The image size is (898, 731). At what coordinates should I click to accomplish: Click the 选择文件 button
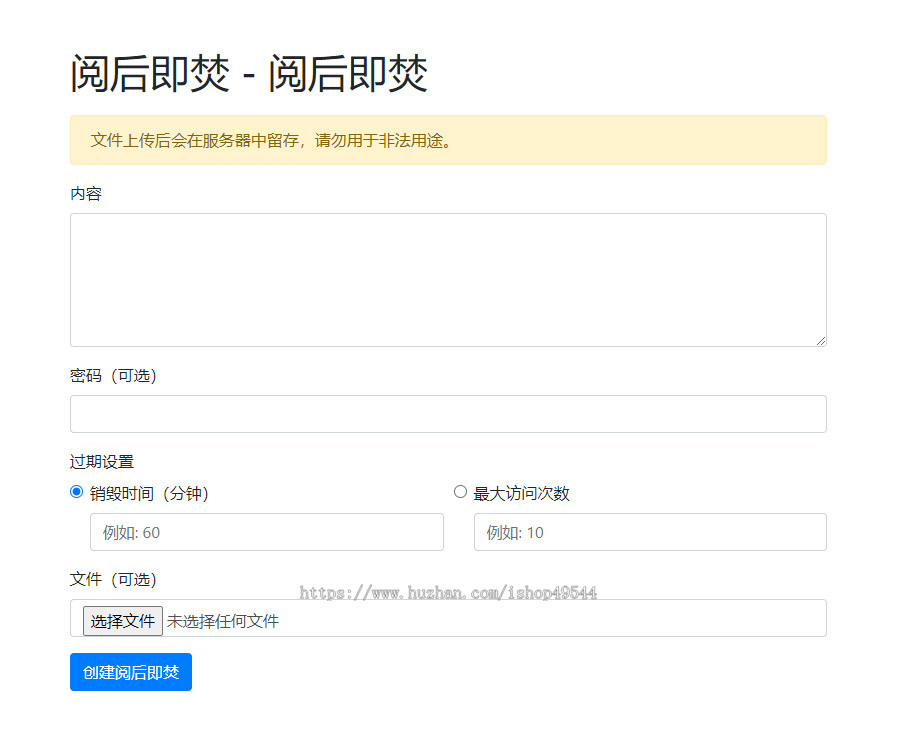coord(123,621)
